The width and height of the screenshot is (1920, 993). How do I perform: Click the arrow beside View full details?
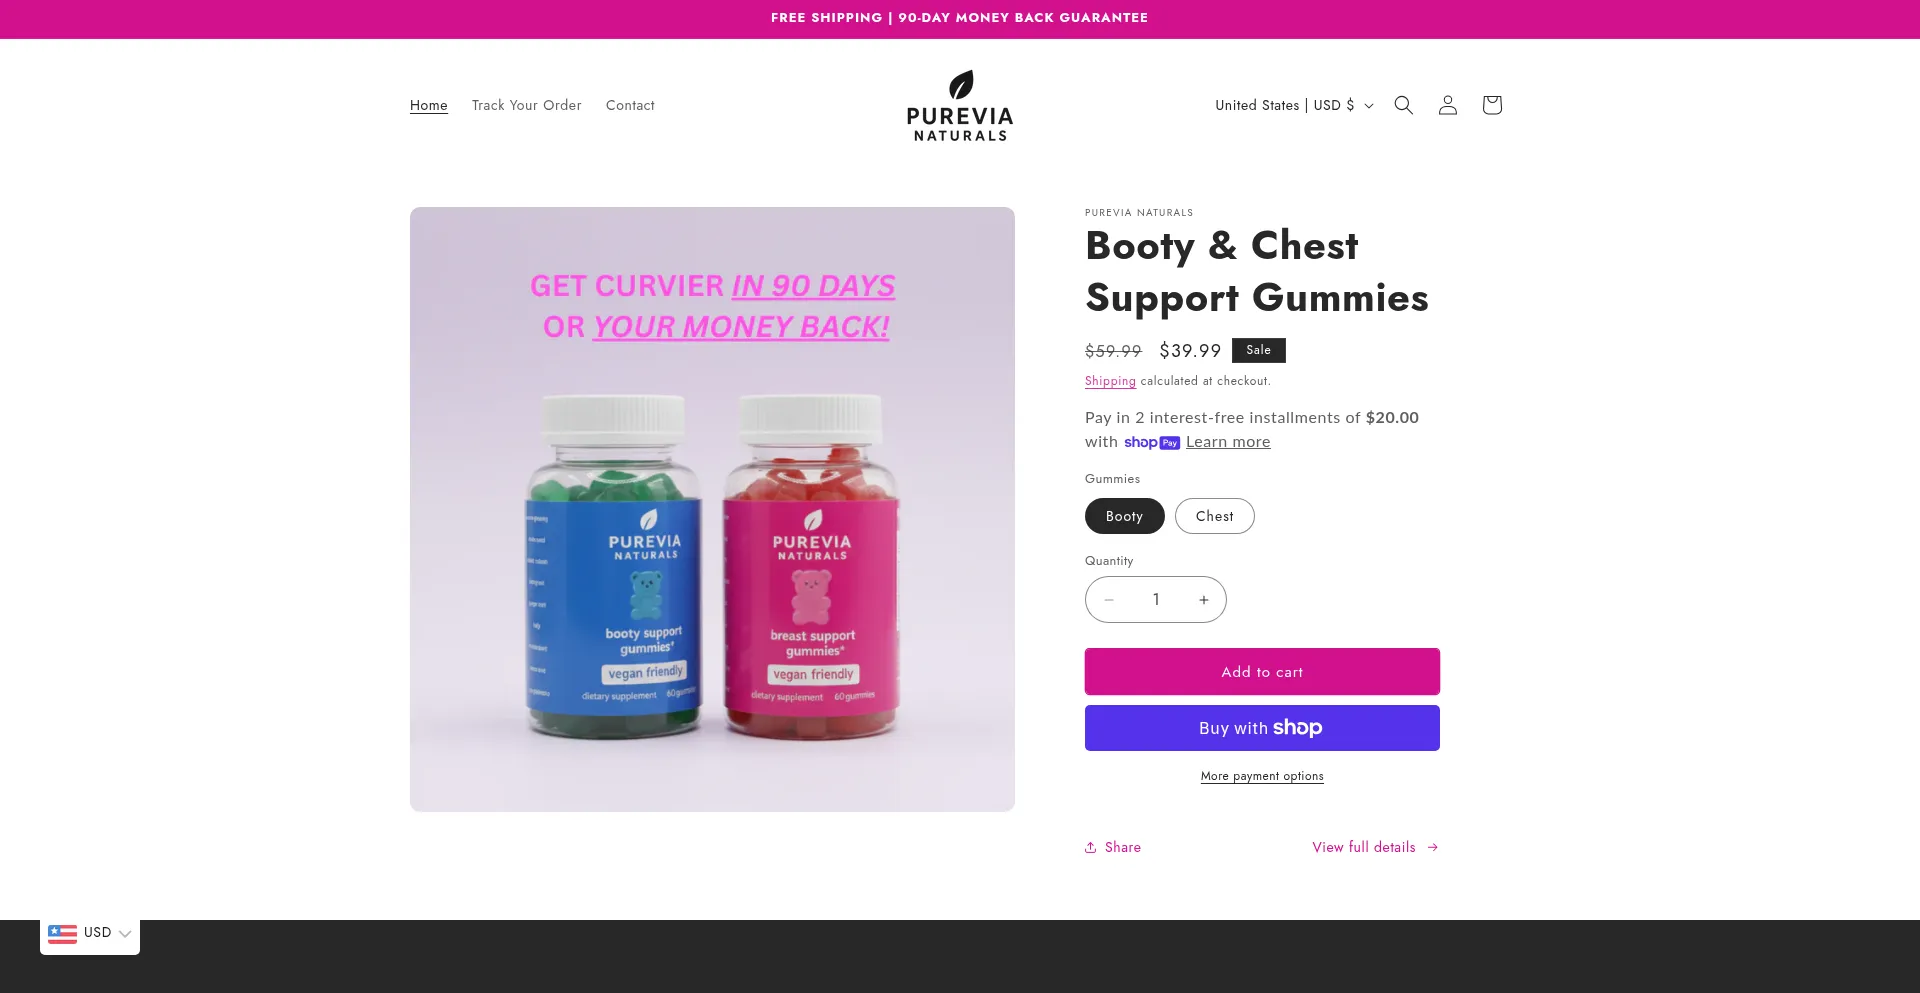1432,847
